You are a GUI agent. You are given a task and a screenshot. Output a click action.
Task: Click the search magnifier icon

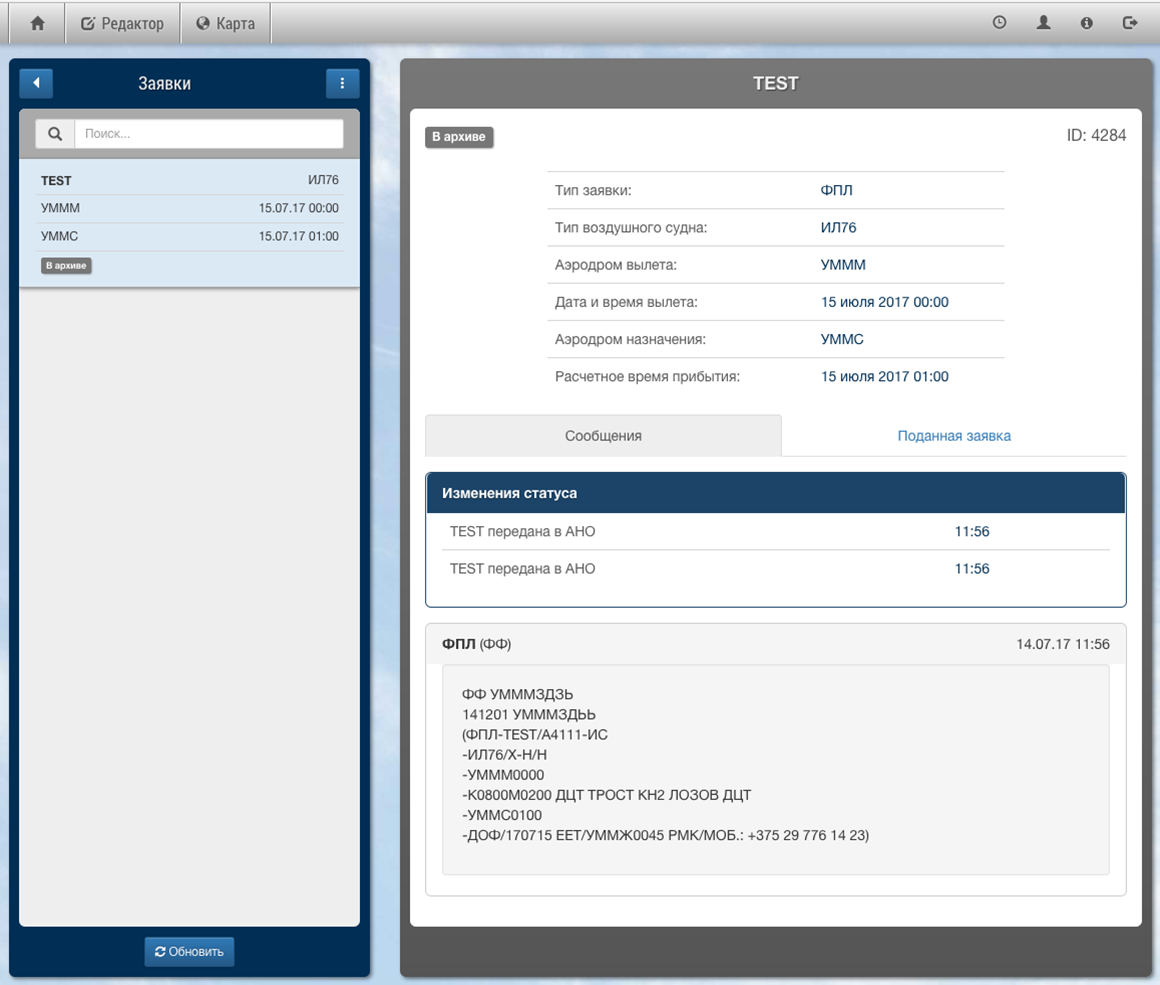[x=55, y=134]
